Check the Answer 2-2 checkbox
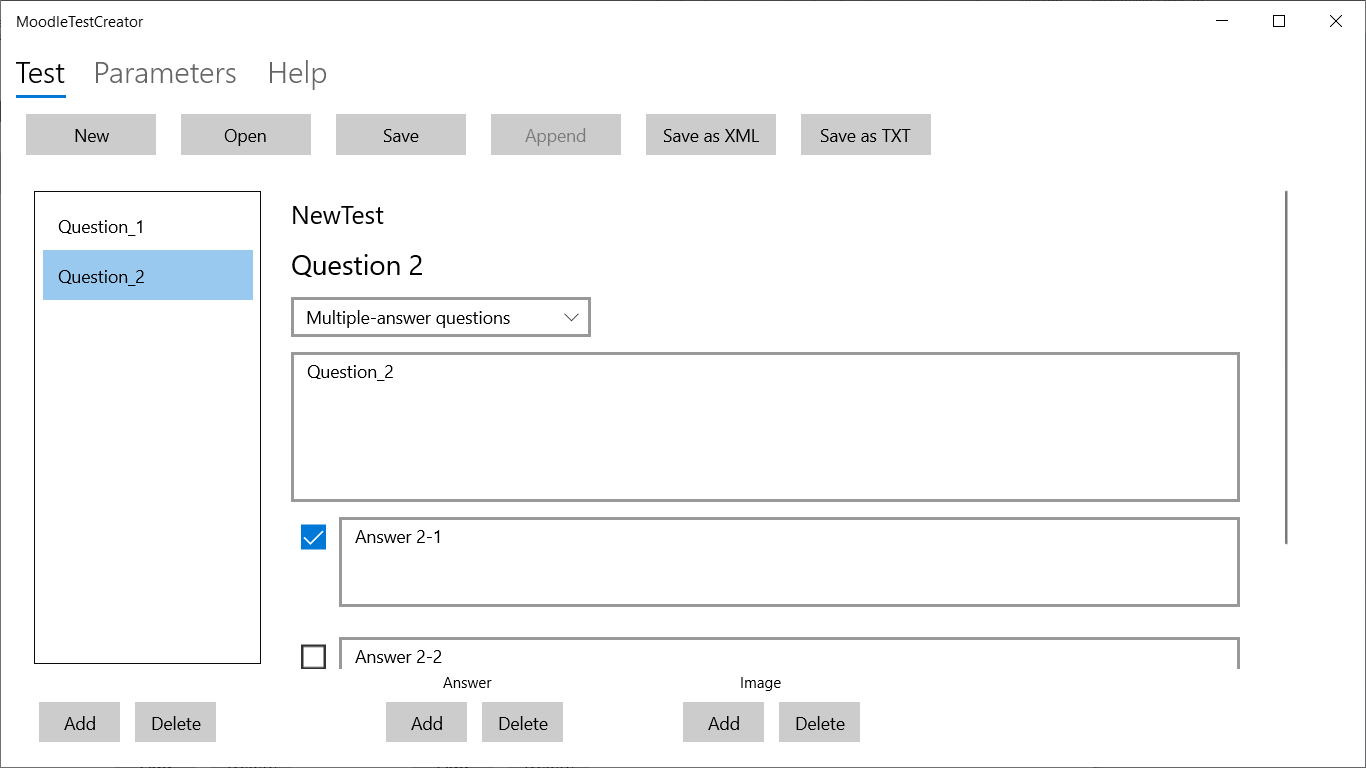Screen dimensions: 1366x768 tap(314, 657)
